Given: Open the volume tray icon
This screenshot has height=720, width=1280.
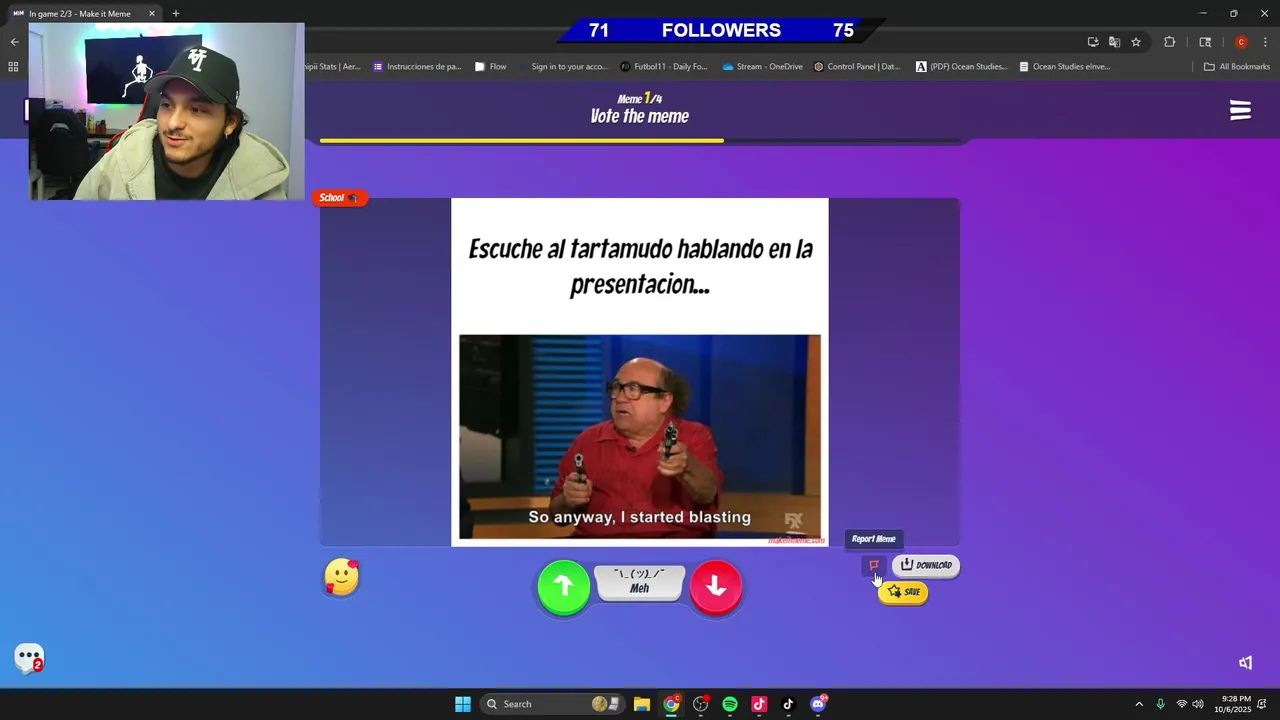Looking at the screenshot, I should coord(1198,704).
